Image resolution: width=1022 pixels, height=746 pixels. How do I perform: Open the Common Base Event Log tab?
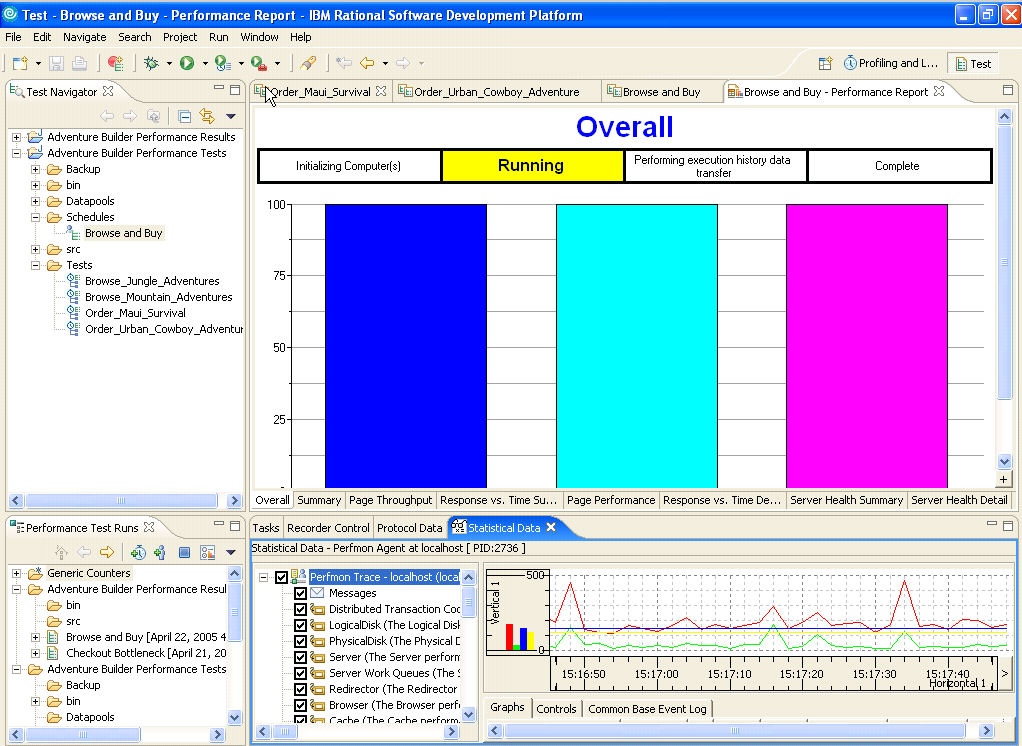point(647,708)
